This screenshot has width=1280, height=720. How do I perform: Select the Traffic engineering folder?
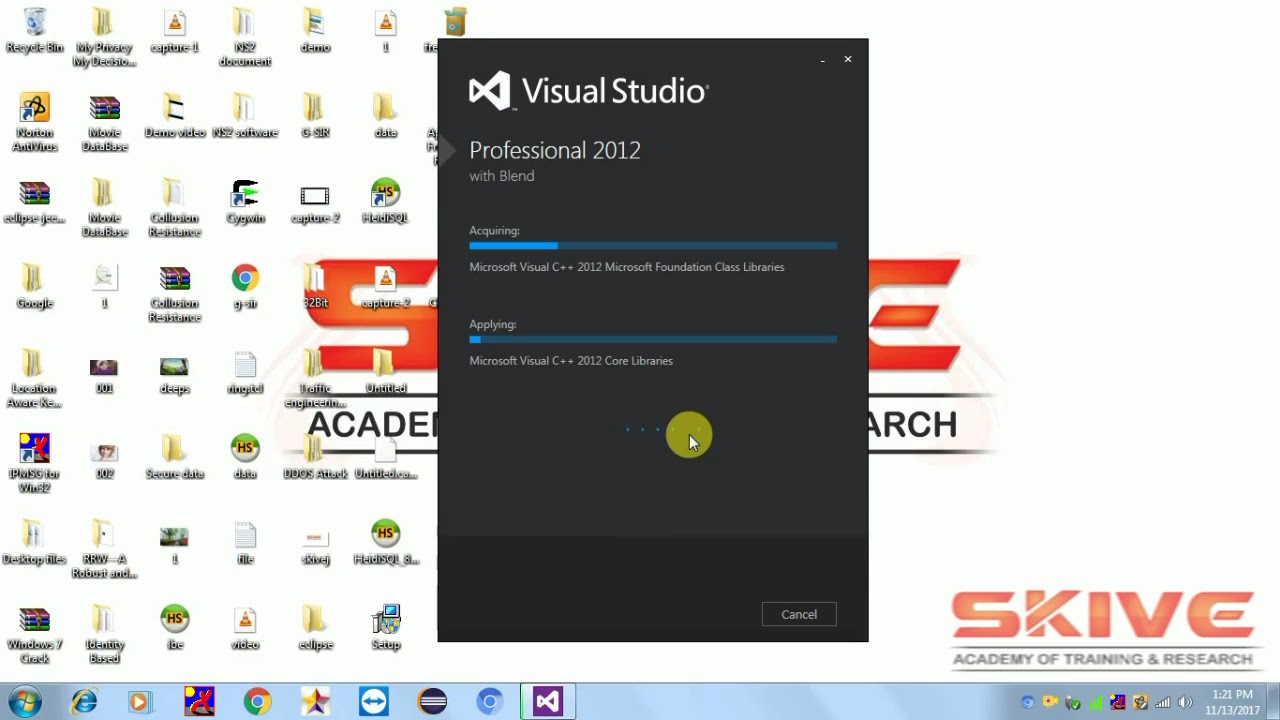(x=315, y=379)
